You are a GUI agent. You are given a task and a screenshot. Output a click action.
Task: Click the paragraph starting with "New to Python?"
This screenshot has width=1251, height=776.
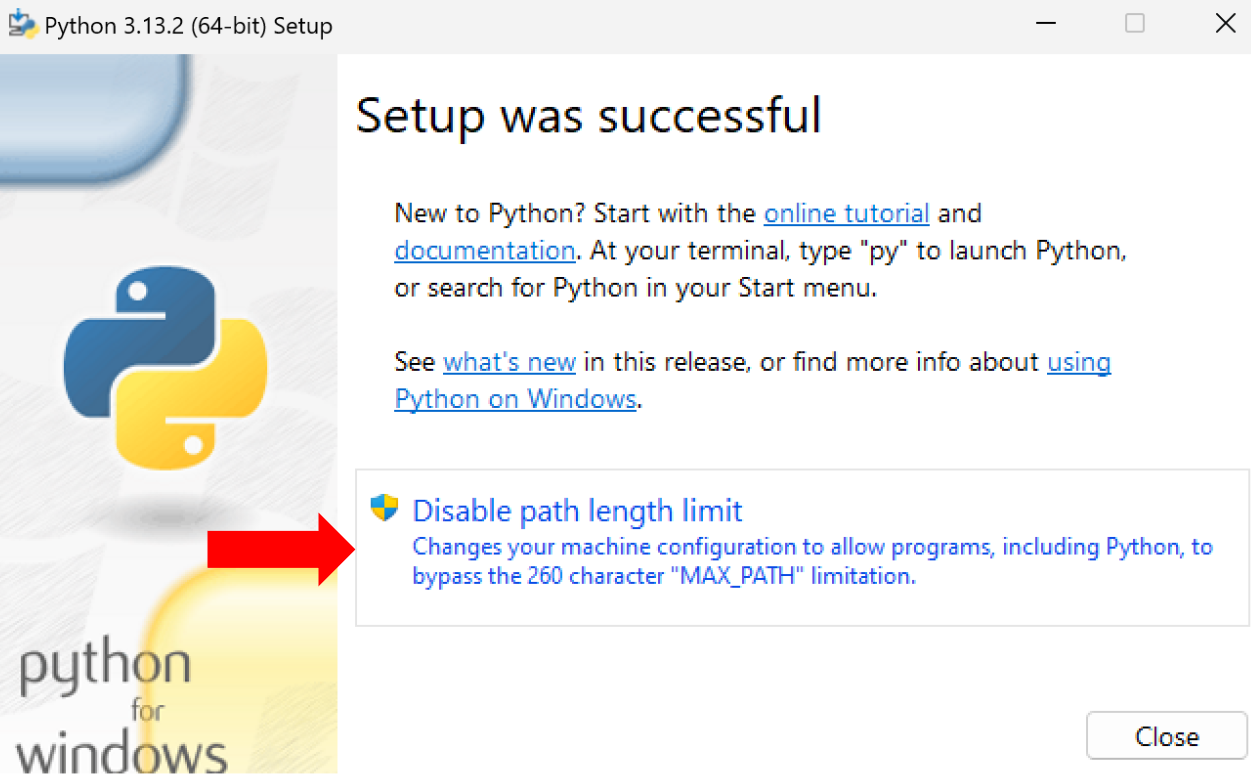pyautogui.click(x=700, y=250)
